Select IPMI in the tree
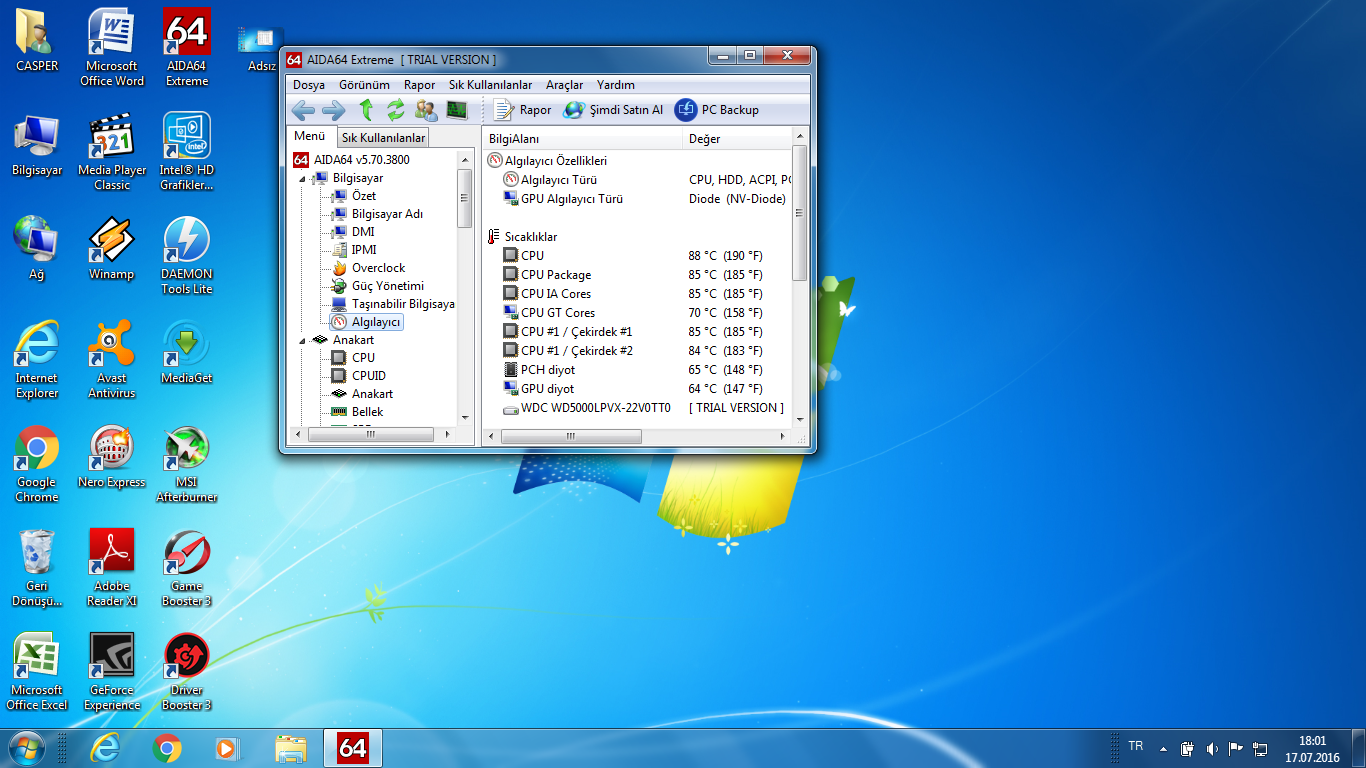 tap(354, 250)
